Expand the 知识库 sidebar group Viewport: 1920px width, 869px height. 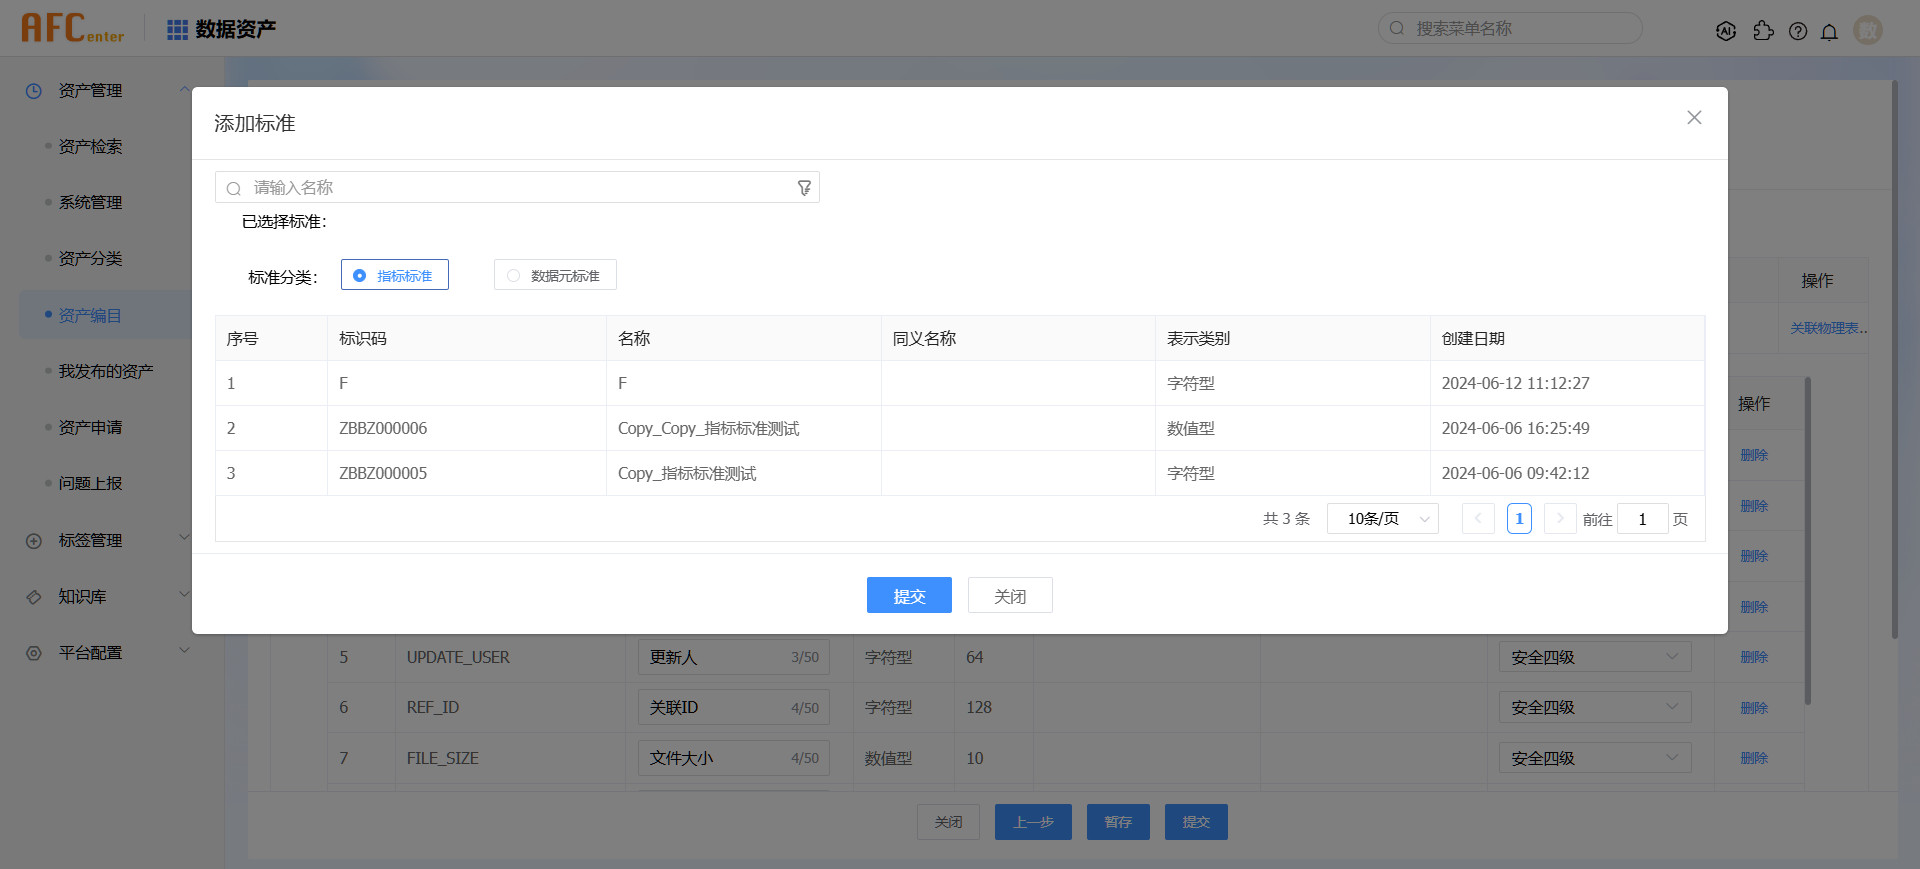[184, 594]
